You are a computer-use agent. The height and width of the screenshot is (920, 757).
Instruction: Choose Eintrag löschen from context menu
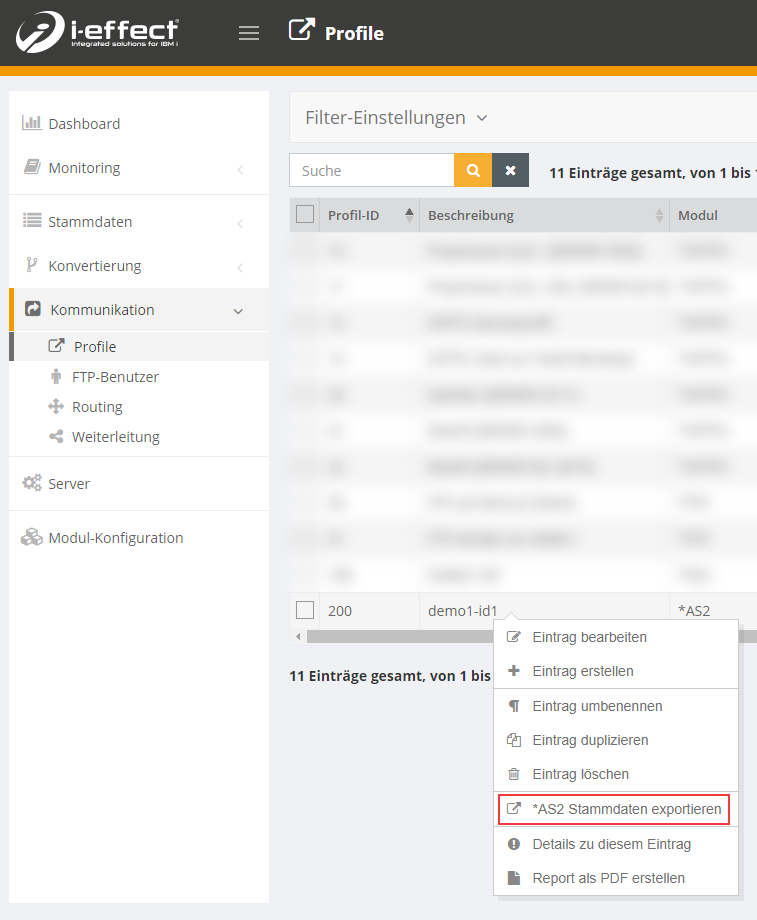tap(580, 774)
